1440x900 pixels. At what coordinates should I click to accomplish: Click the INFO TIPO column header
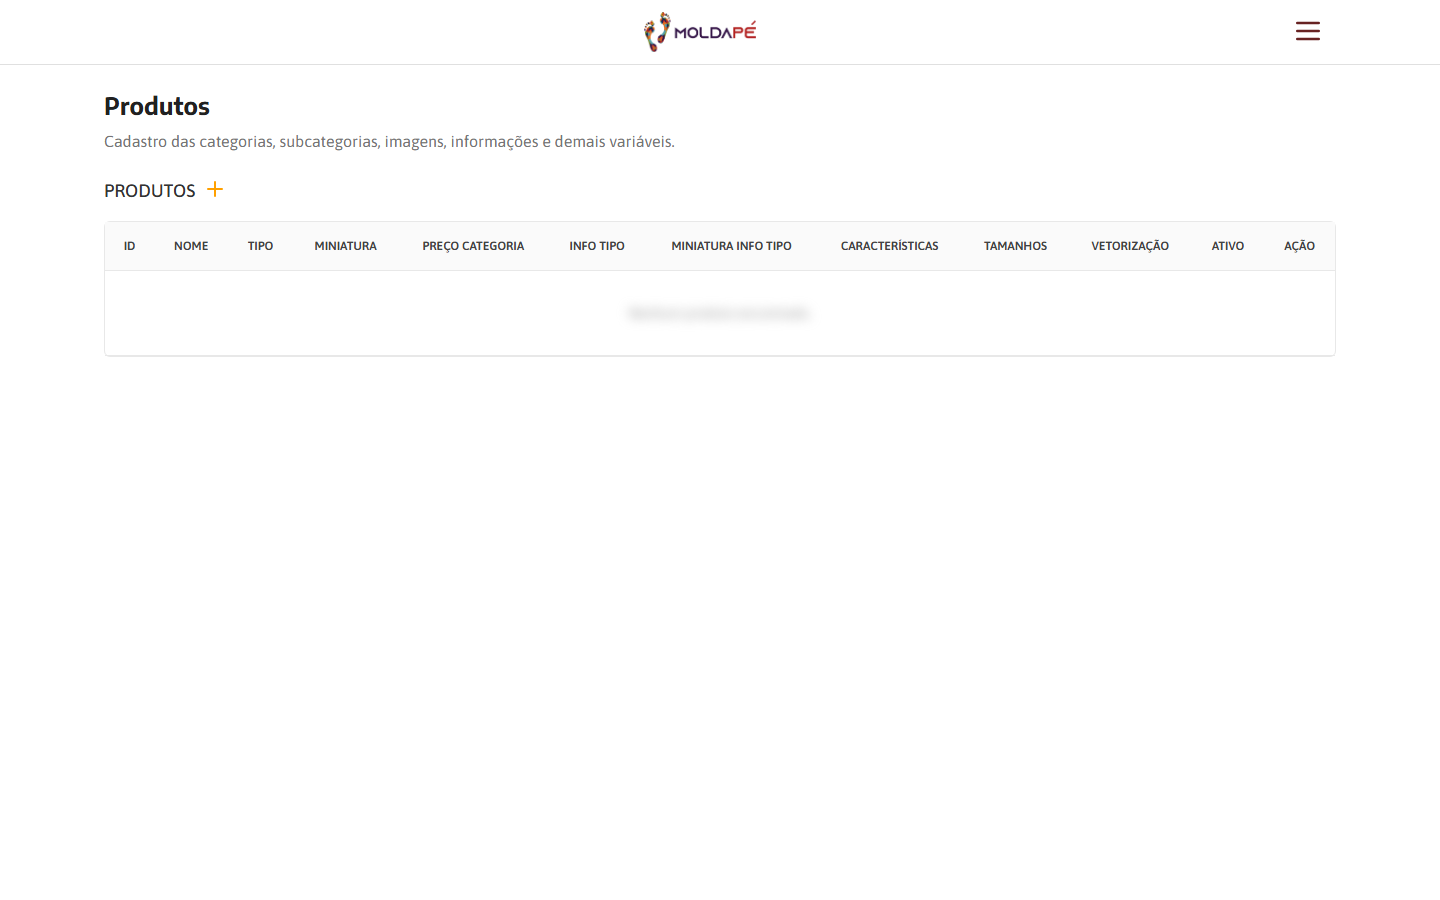tap(597, 246)
